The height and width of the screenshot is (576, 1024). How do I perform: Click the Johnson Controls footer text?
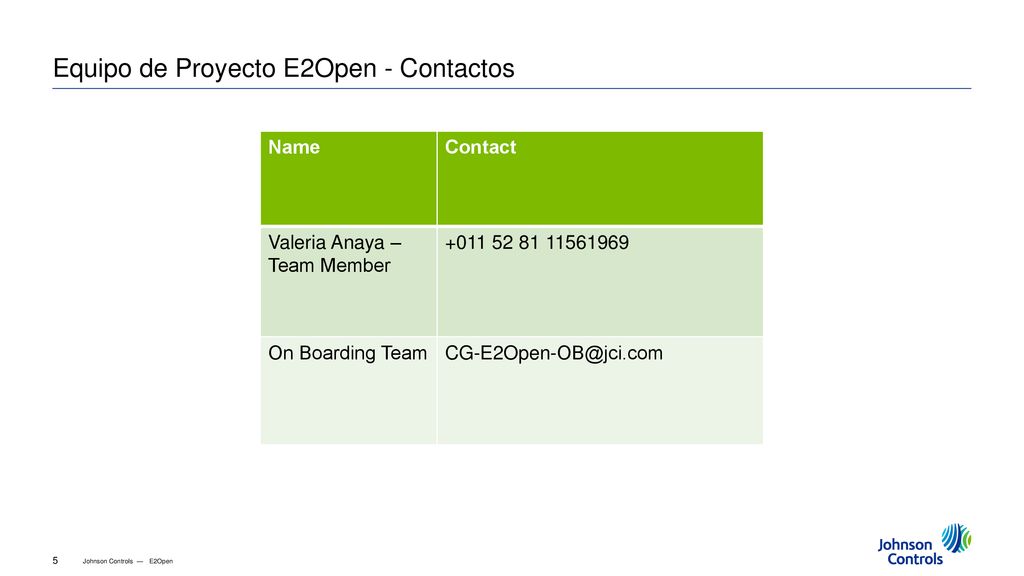[108, 561]
